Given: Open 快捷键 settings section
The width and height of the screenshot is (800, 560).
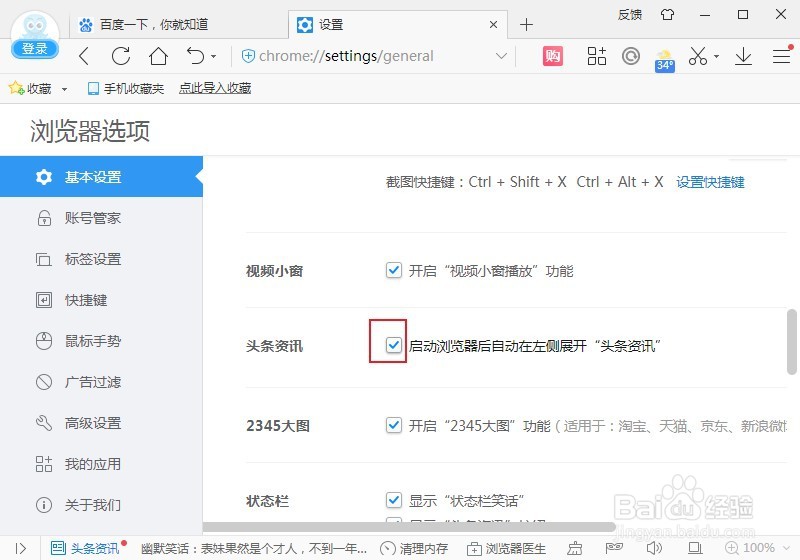Looking at the screenshot, I should pyautogui.click(x=102, y=300).
